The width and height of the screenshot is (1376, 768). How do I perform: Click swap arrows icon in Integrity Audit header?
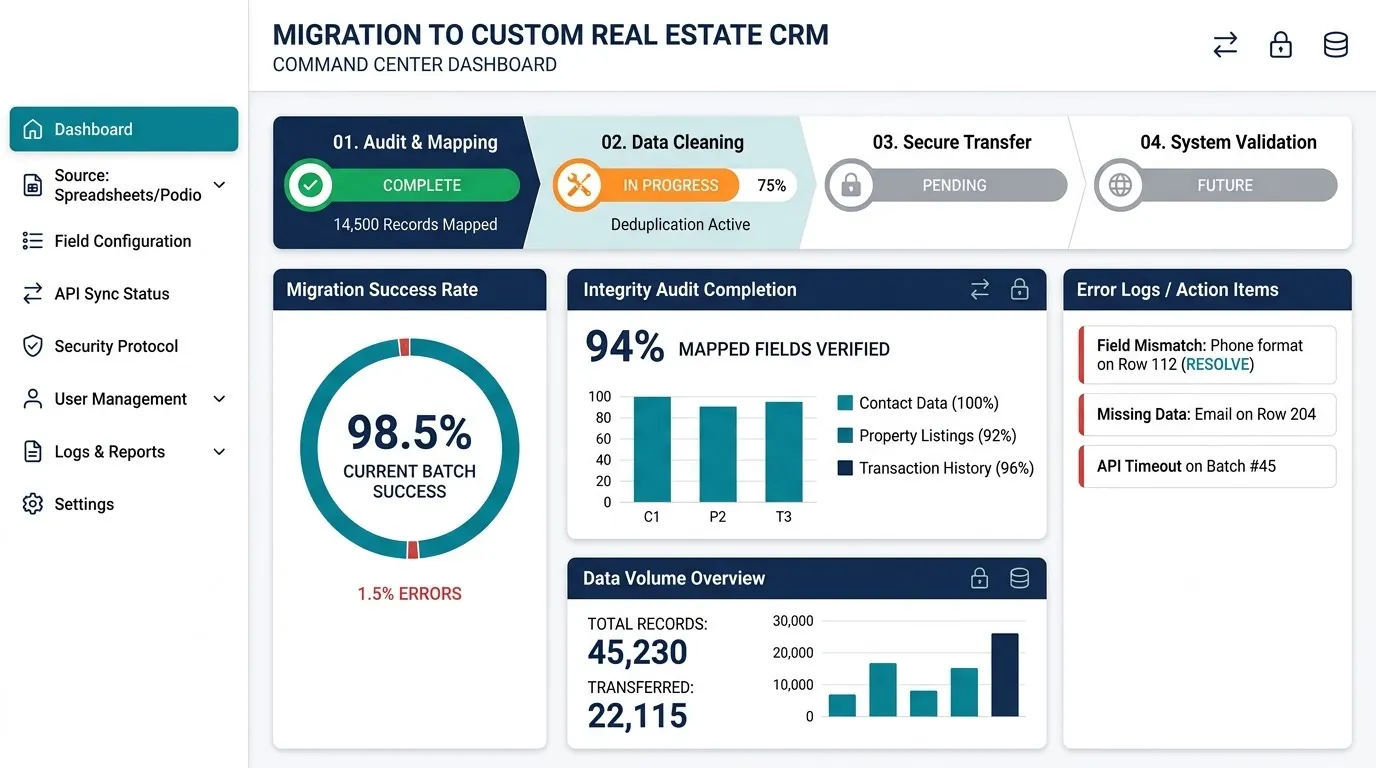point(980,289)
